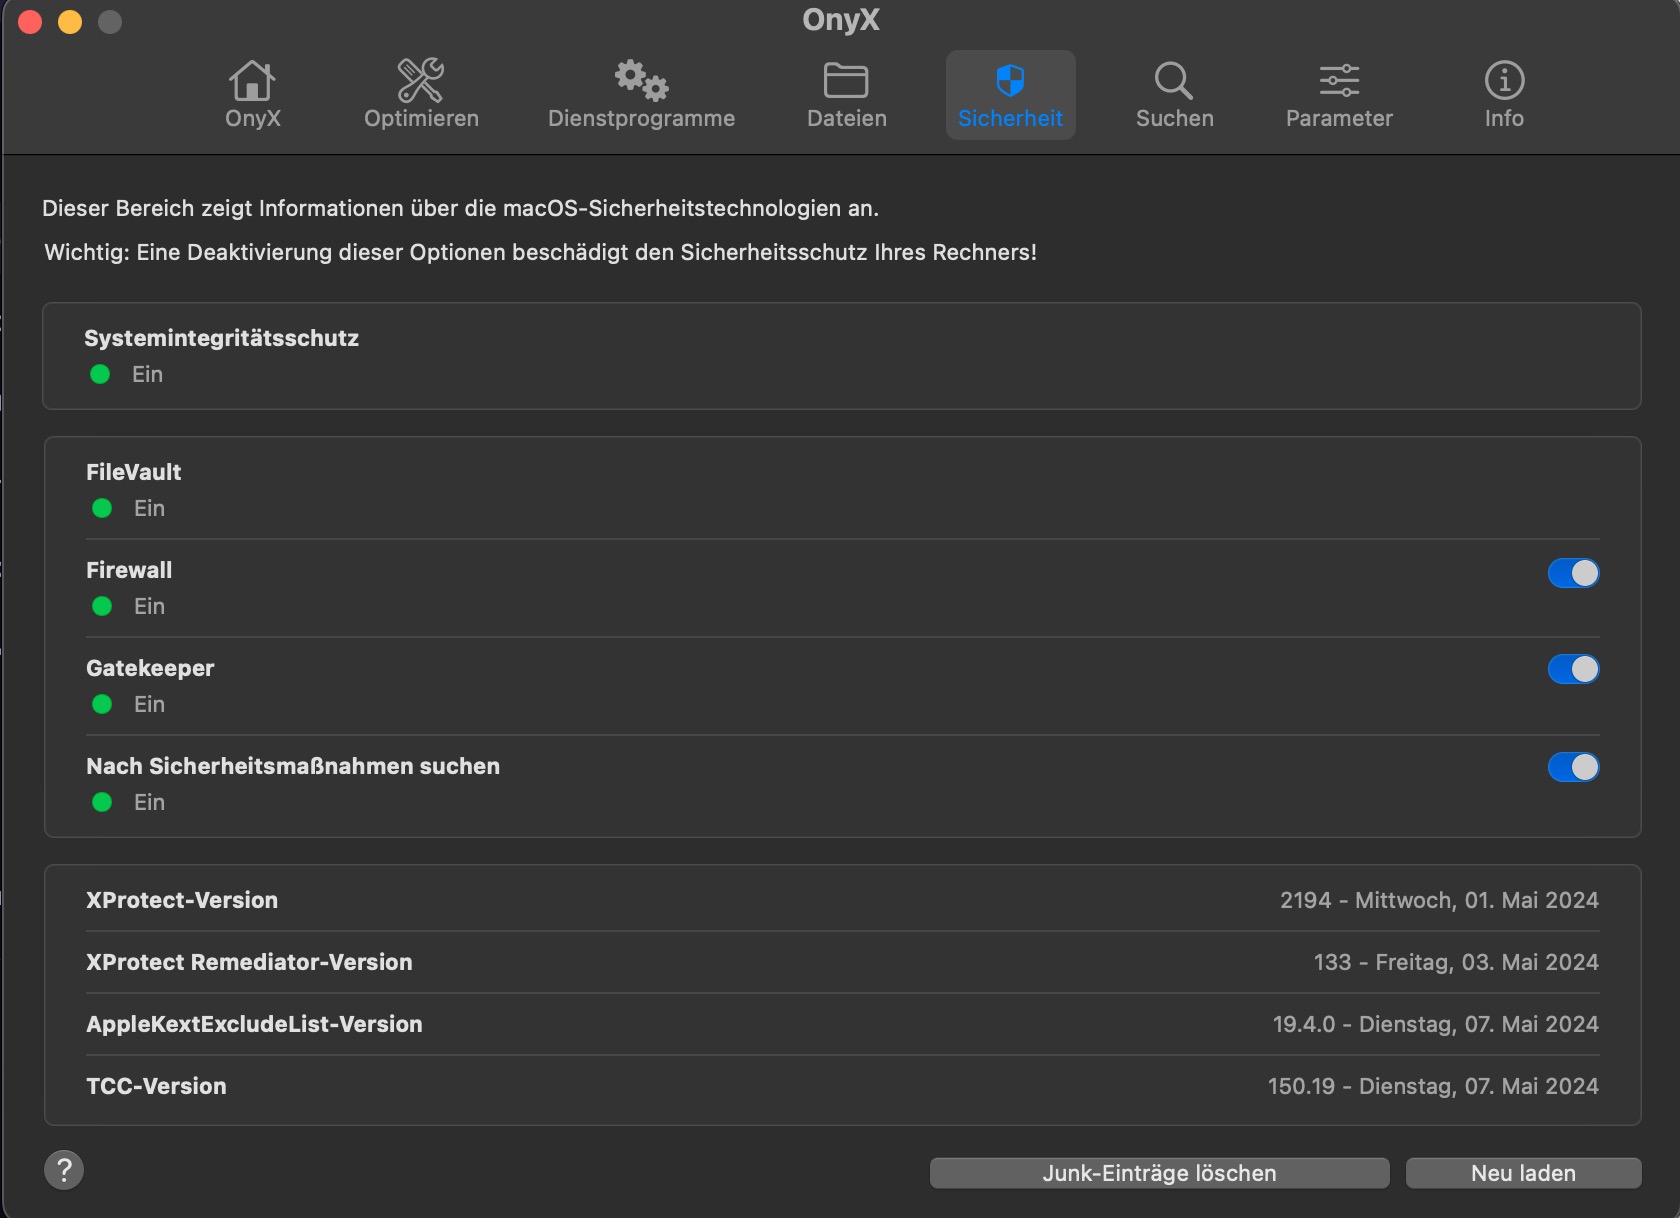Screen dimensions: 1680x1218
Task: Click the Ein status under Nach Sicherheitsmaßnahmen suchen
Action: click(149, 802)
